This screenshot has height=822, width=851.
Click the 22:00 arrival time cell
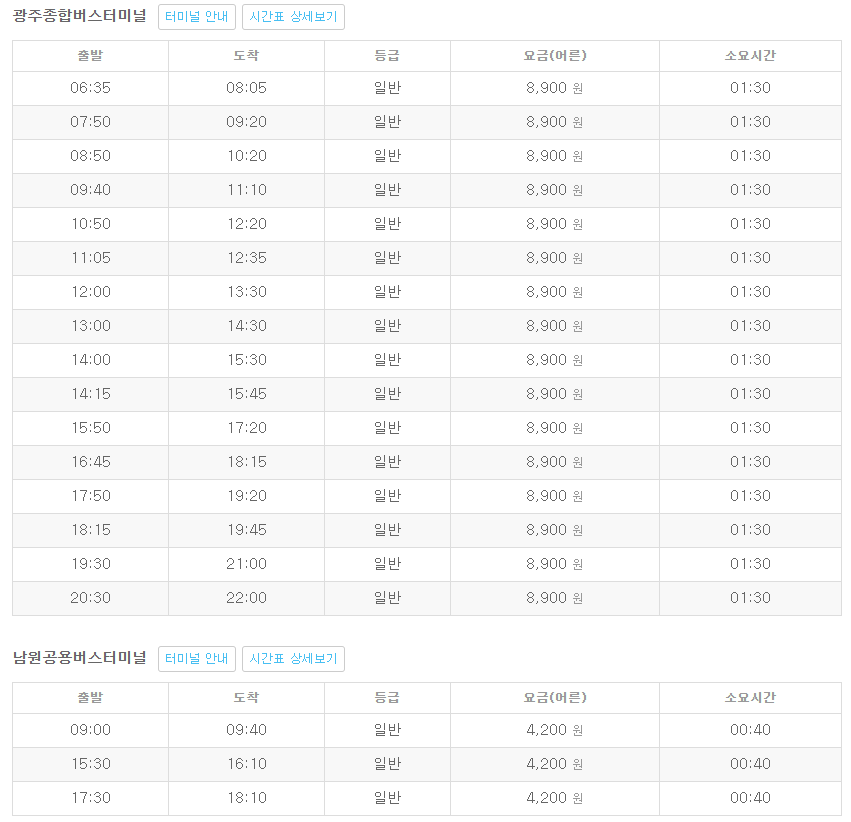(x=246, y=598)
